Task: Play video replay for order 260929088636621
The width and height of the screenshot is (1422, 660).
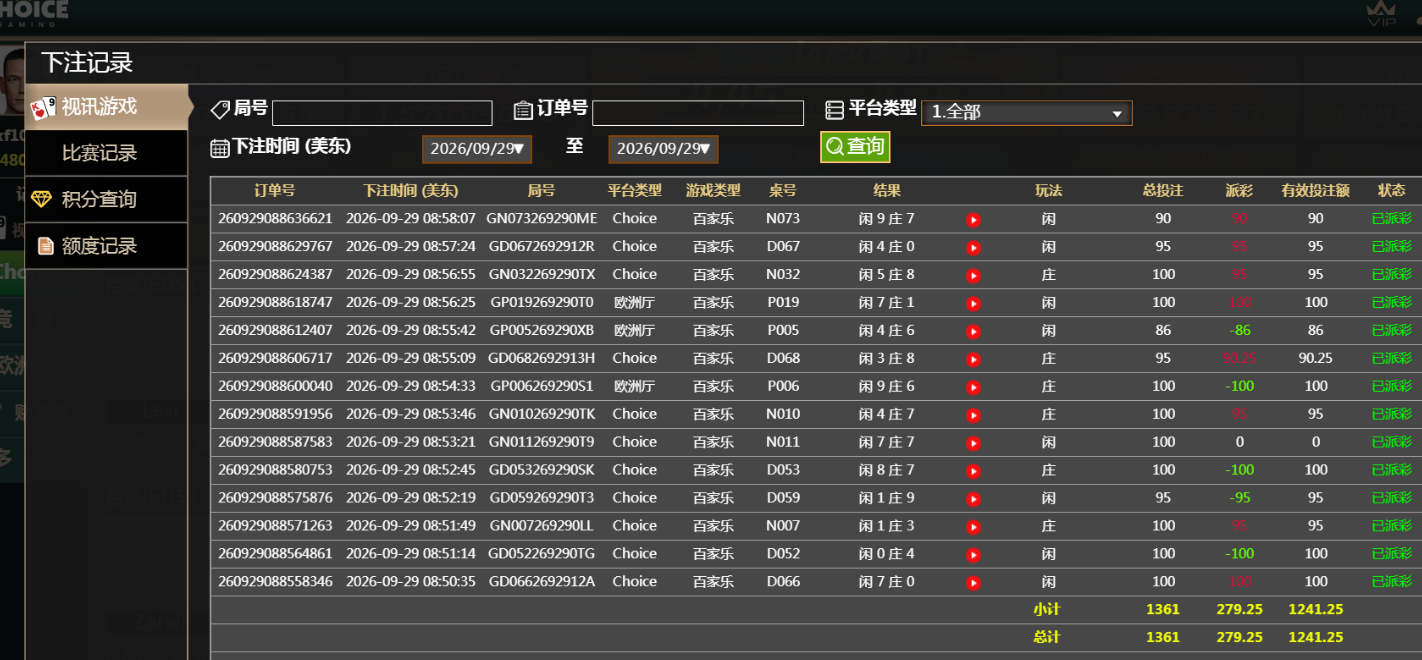Action: click(x=973, y=220)
